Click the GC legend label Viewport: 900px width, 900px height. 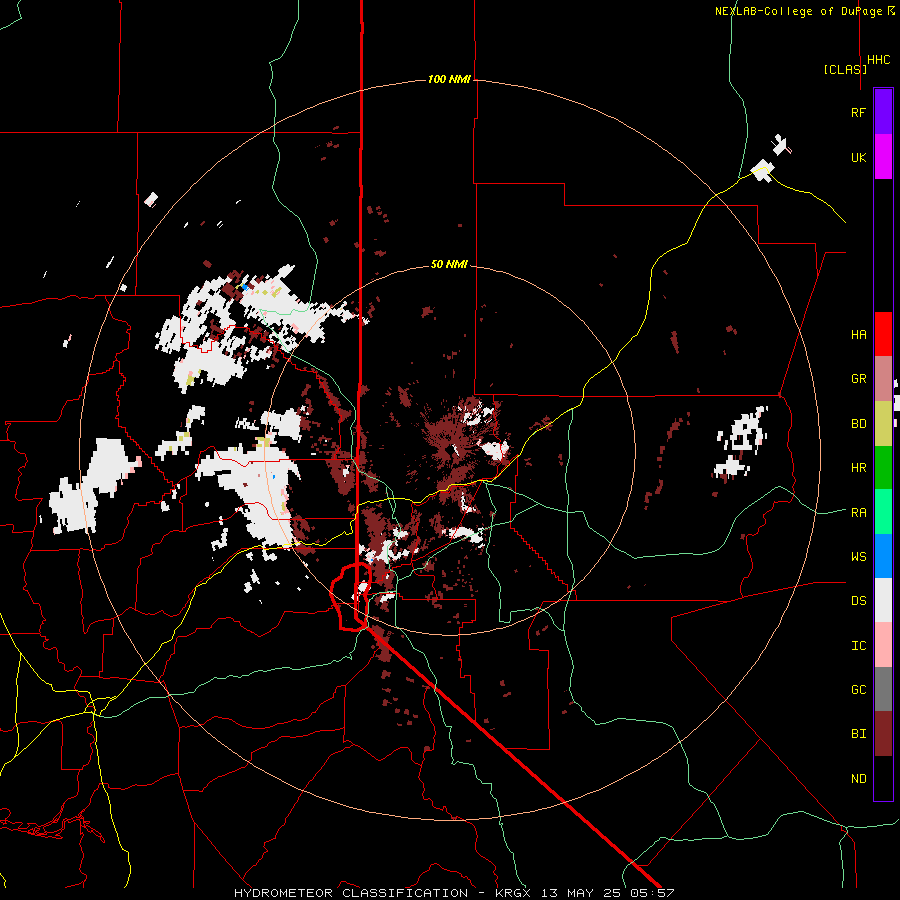[858, 689]
